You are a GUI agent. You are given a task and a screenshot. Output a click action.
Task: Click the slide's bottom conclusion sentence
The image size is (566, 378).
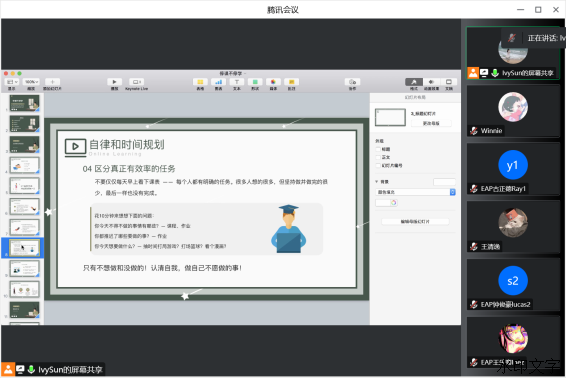click(162, 268)
